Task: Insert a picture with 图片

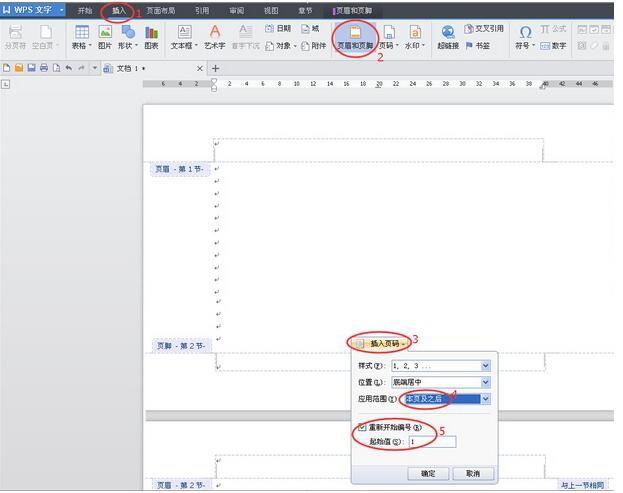Action: click(x=105, y=37)
